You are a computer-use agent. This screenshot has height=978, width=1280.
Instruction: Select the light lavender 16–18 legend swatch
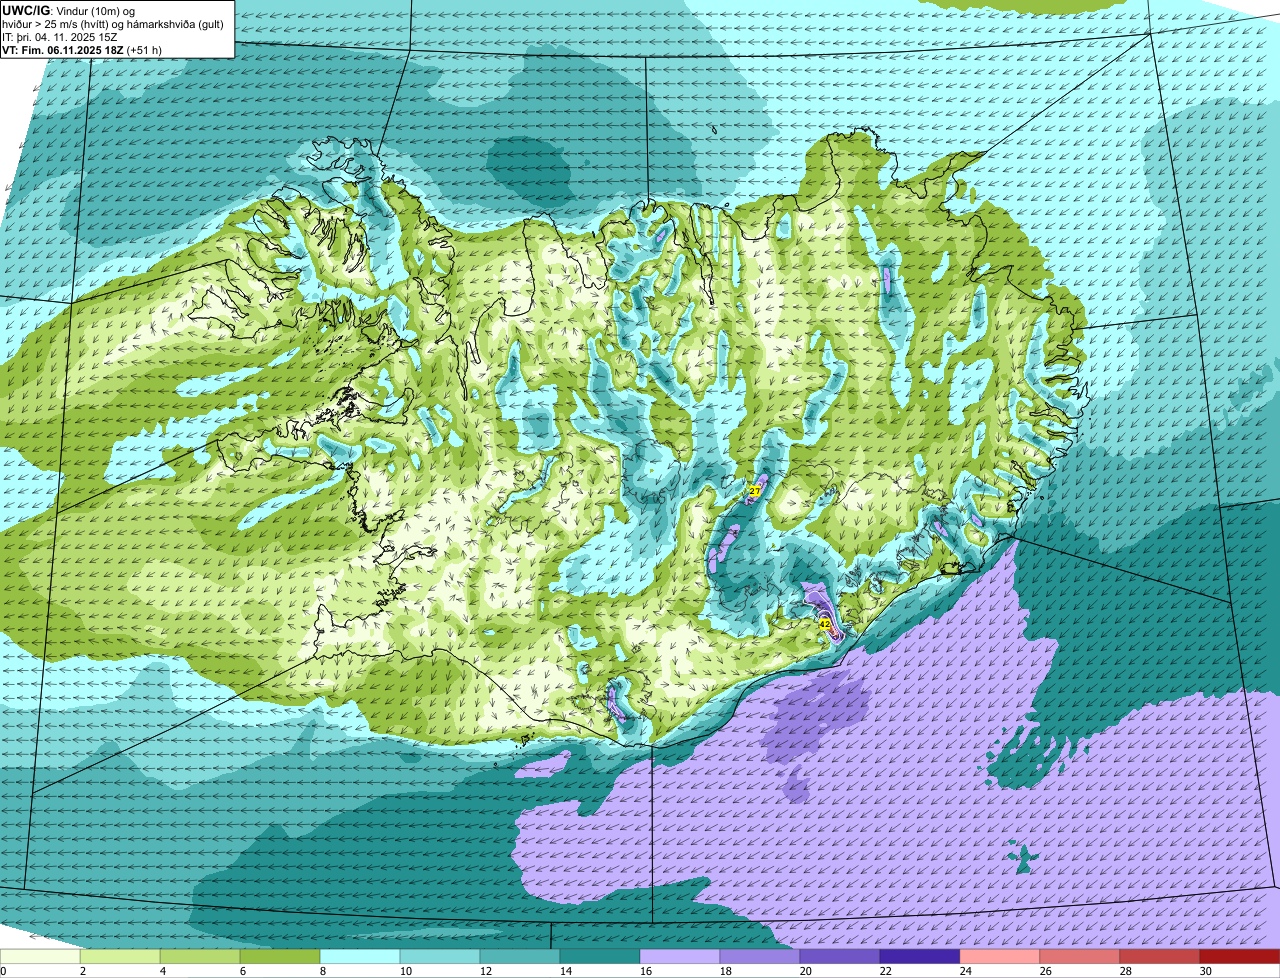click(x=680, y=956)
